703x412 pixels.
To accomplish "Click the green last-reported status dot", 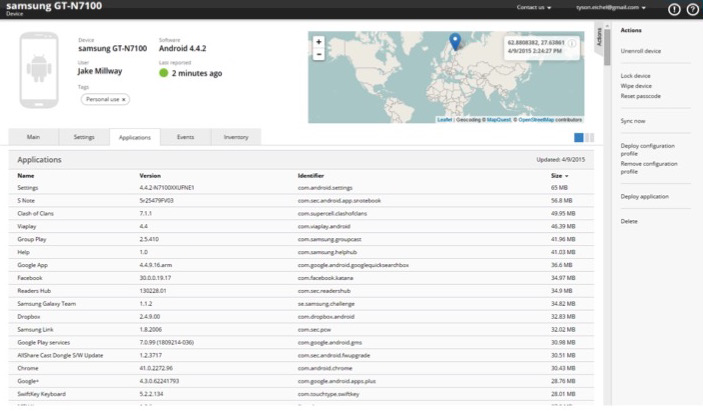I will (x=164, y=73).
